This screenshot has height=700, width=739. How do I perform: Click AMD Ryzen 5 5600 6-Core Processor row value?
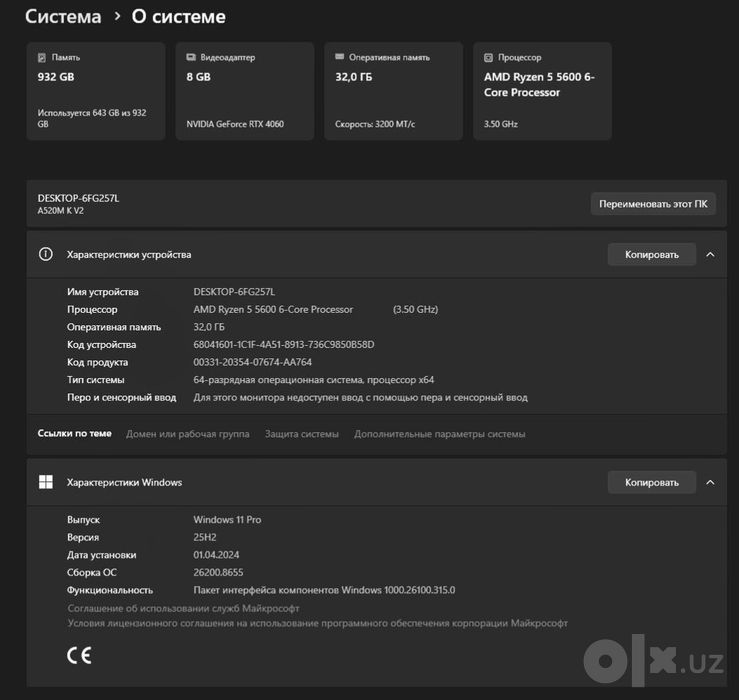click(x=273, y=309)
